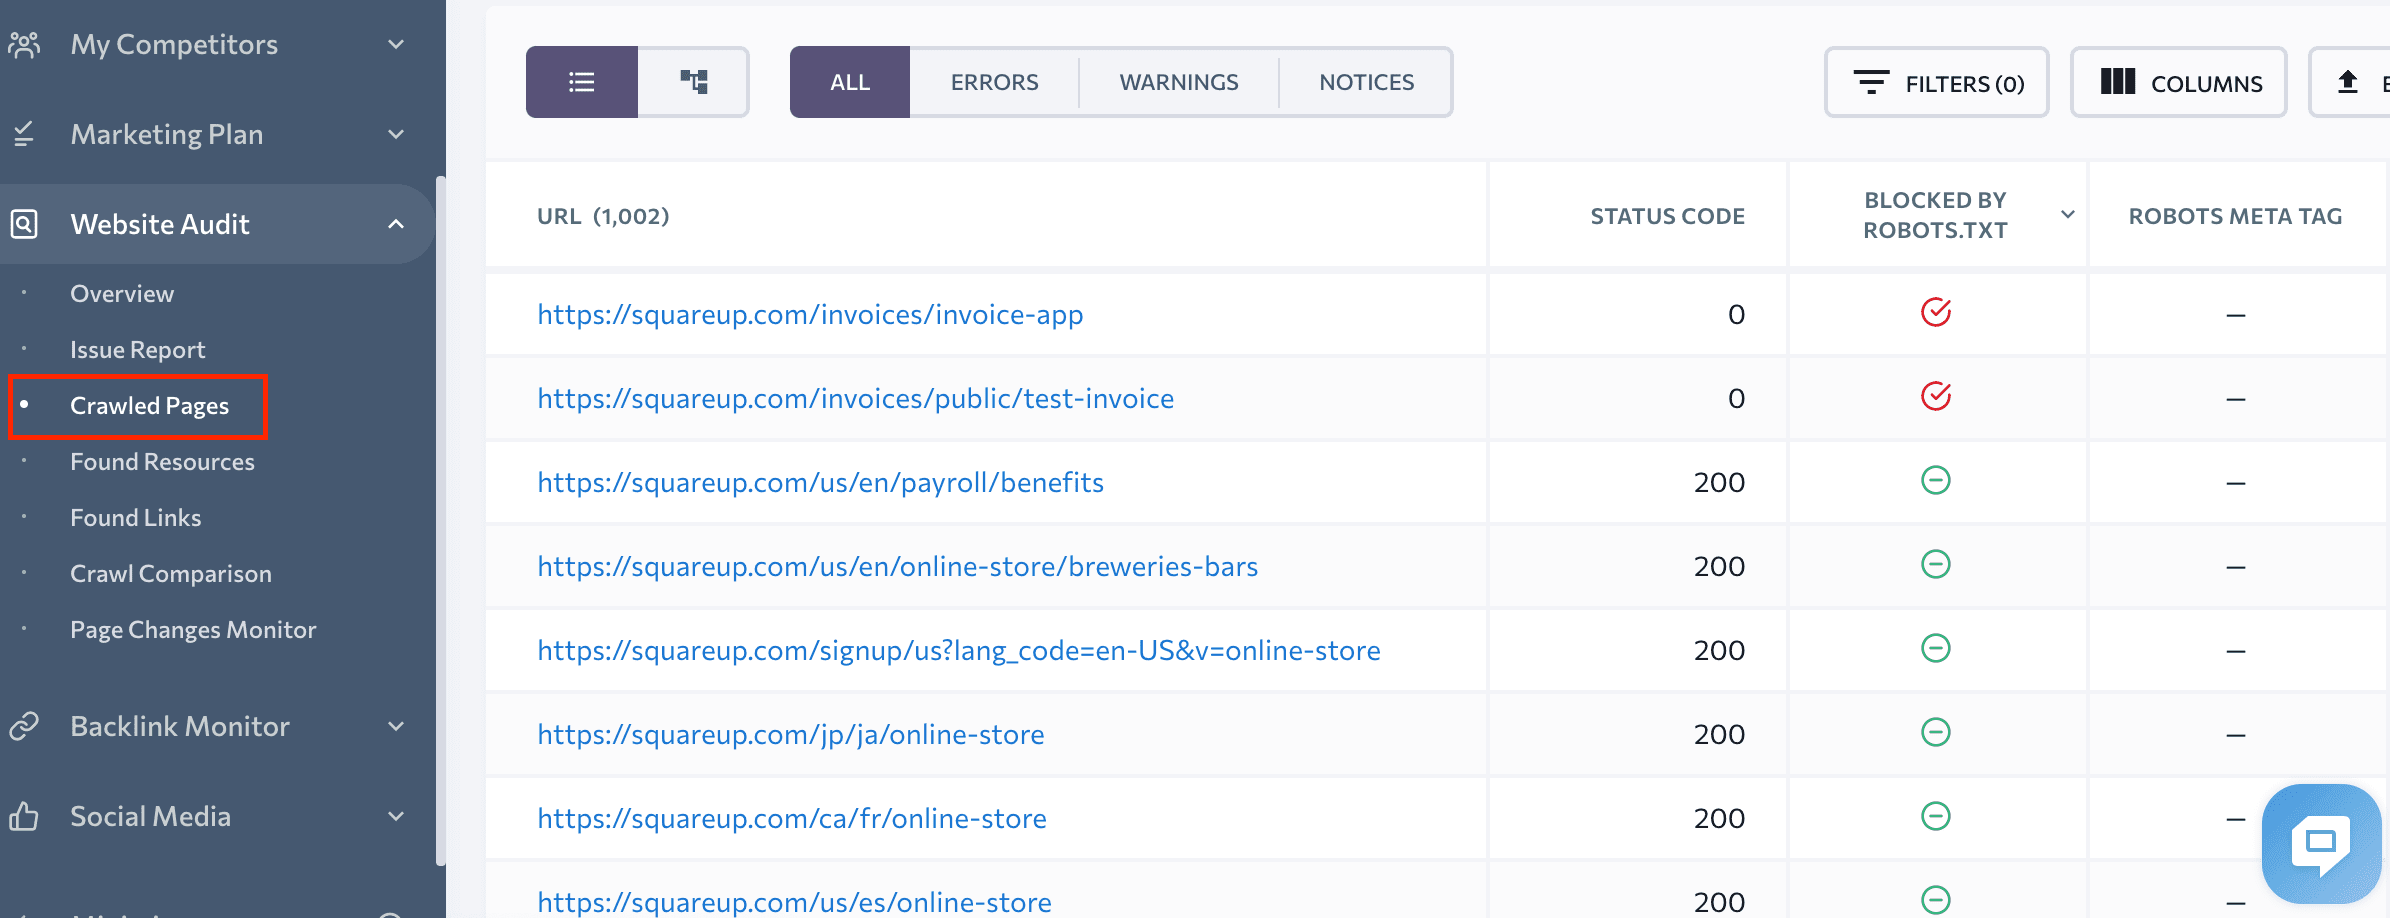Click blocked icon for invoice-app row
The image size is (2390, 918).
point(1936,313)
